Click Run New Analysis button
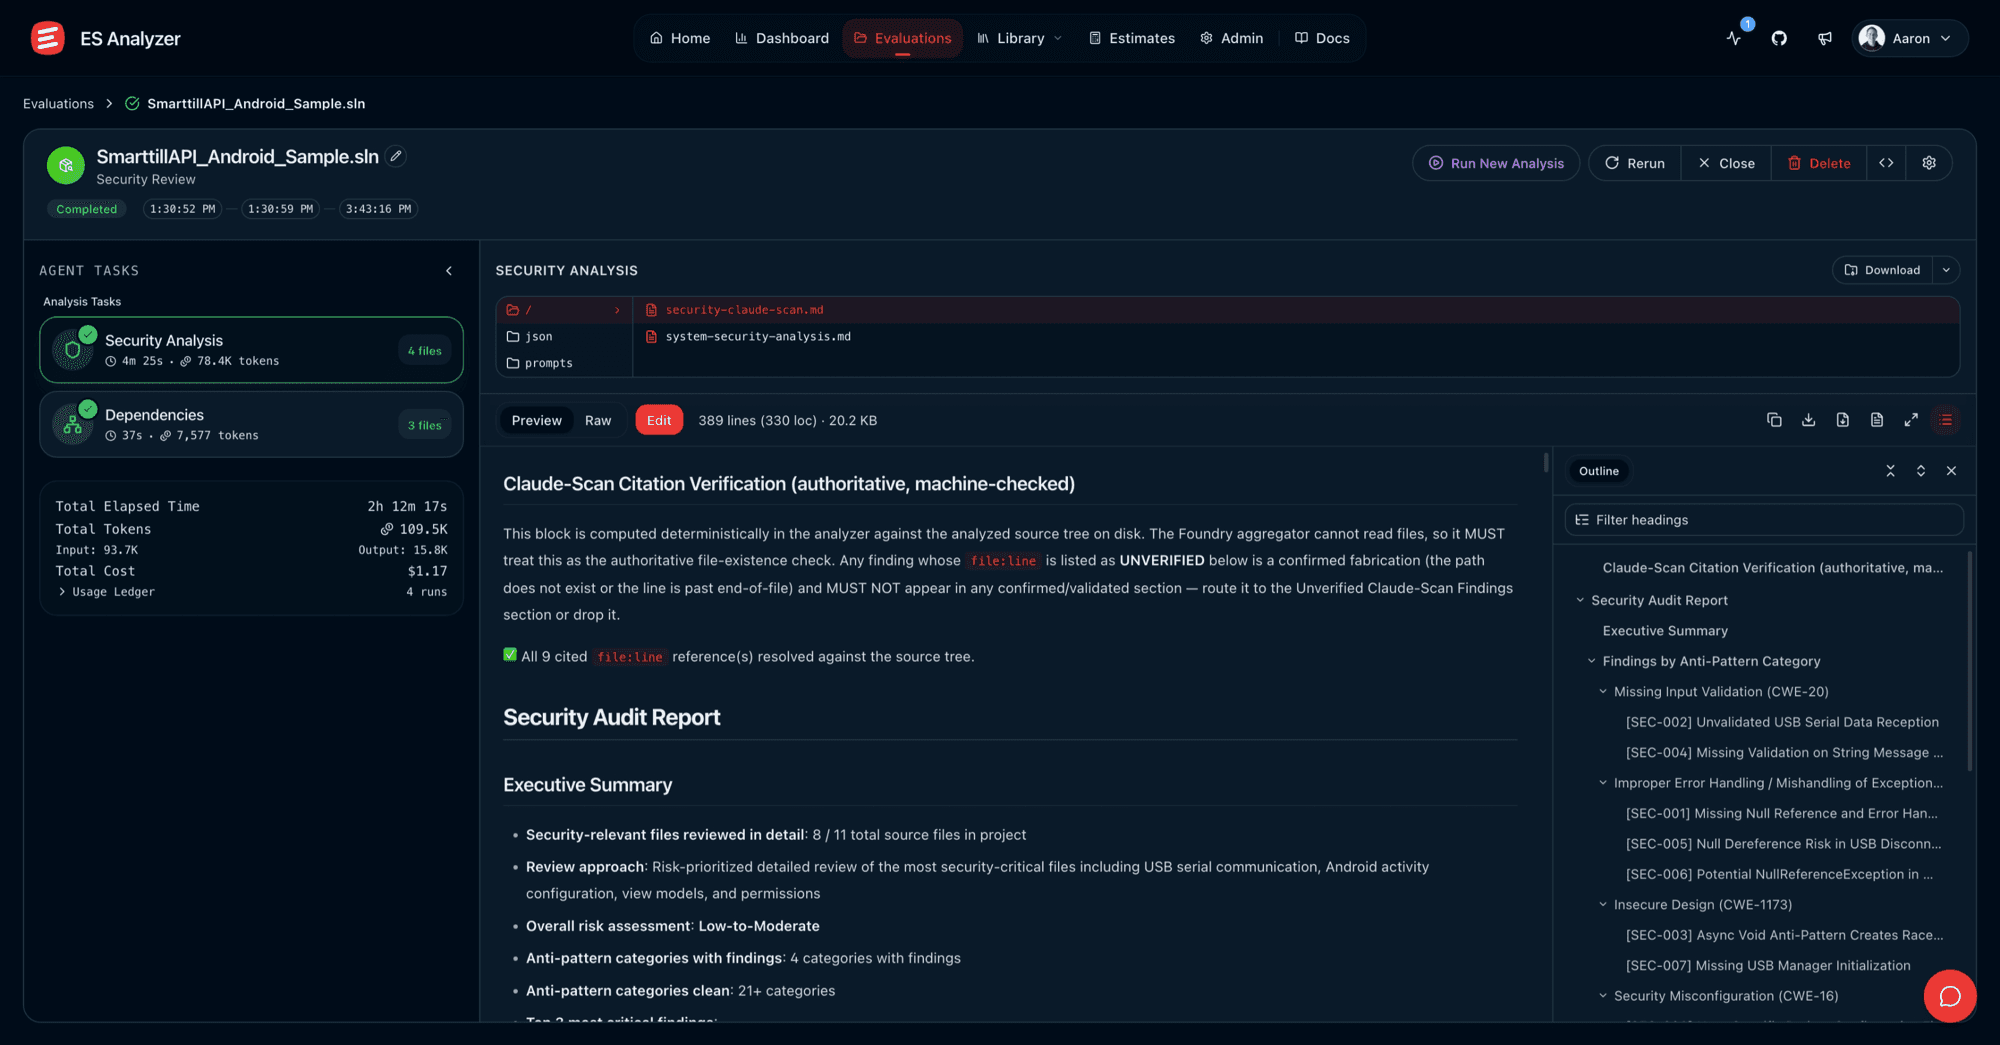The height and width of the screenshot is (1045, 2000). (x=1496, y=163)
